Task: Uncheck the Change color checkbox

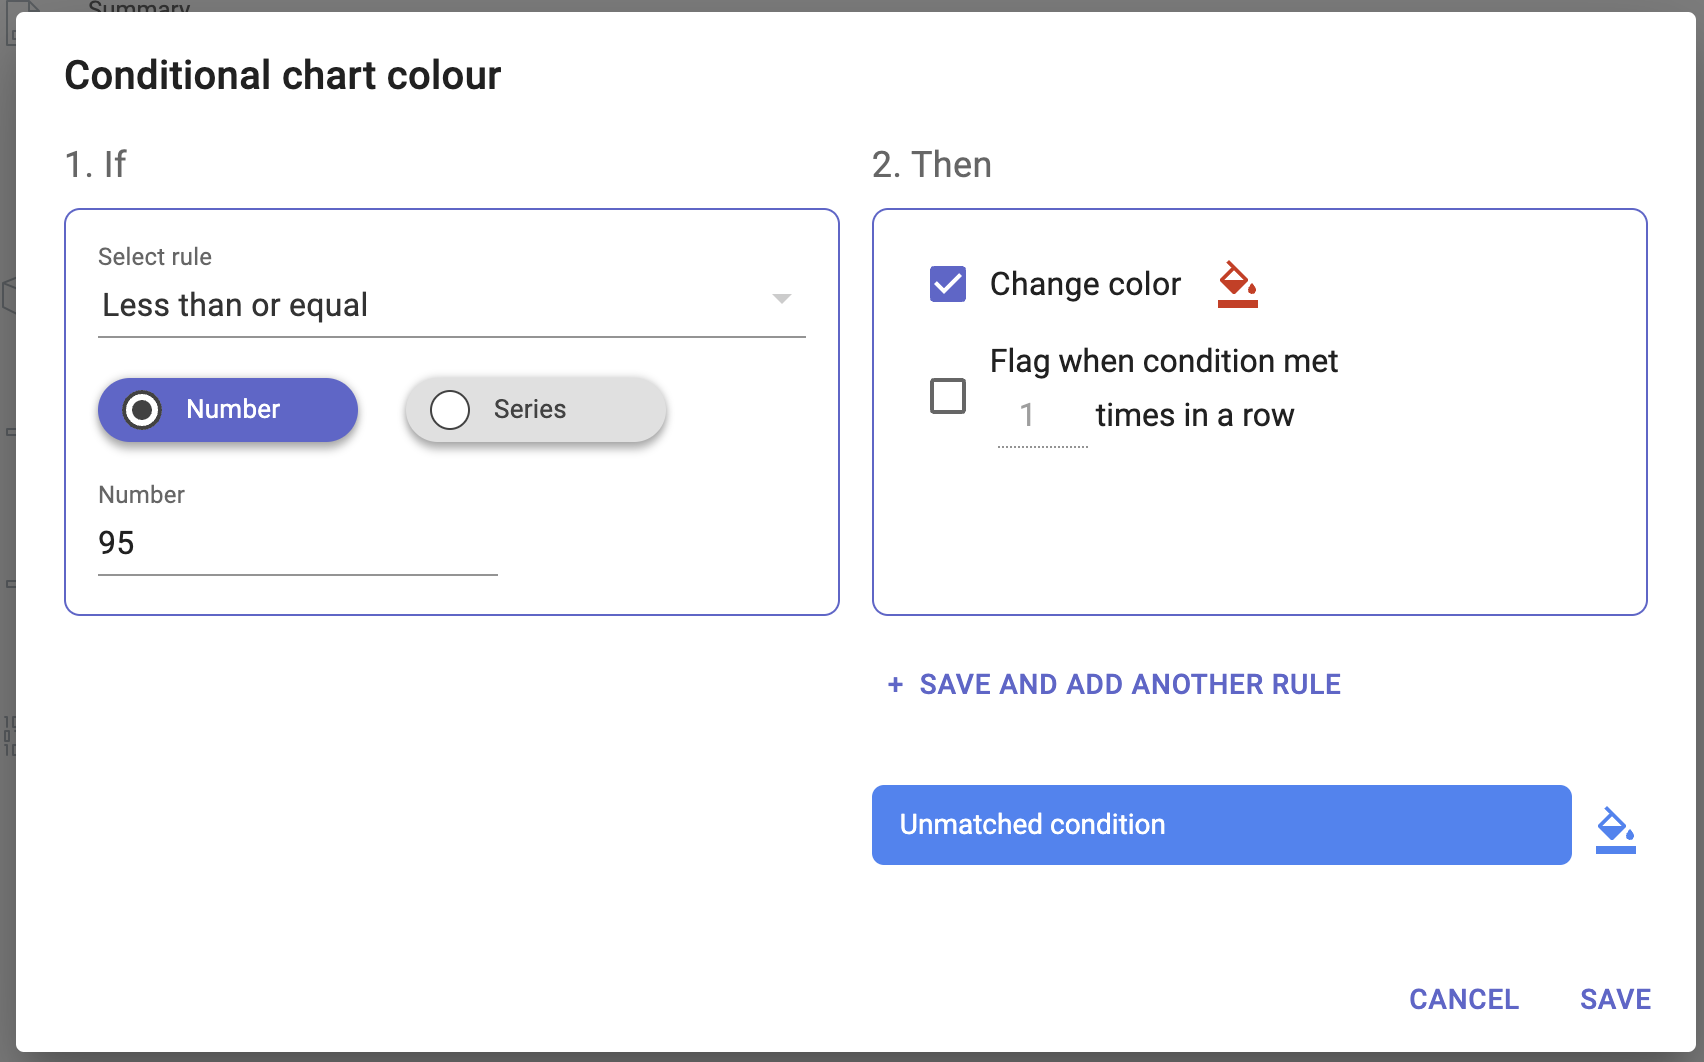Action: (x=948, y=284)
